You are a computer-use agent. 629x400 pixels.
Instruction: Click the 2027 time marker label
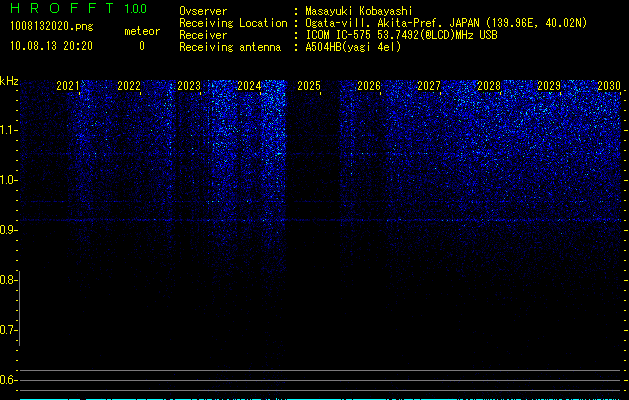[x=429, y=86]
